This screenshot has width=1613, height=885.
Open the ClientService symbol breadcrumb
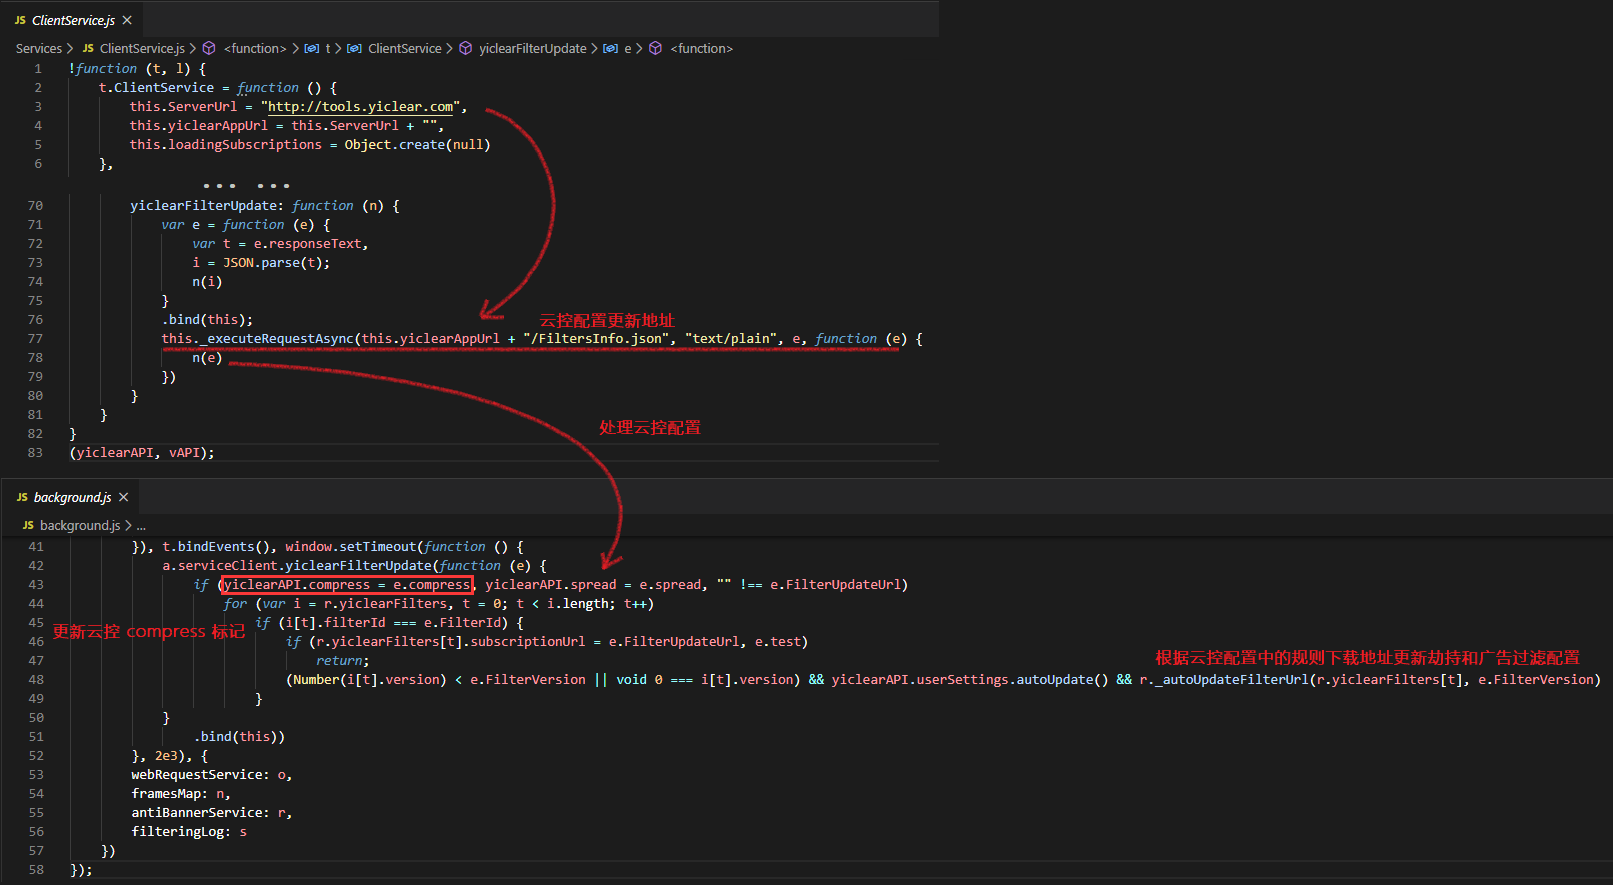pyautogui.click(x=404, y=48)
